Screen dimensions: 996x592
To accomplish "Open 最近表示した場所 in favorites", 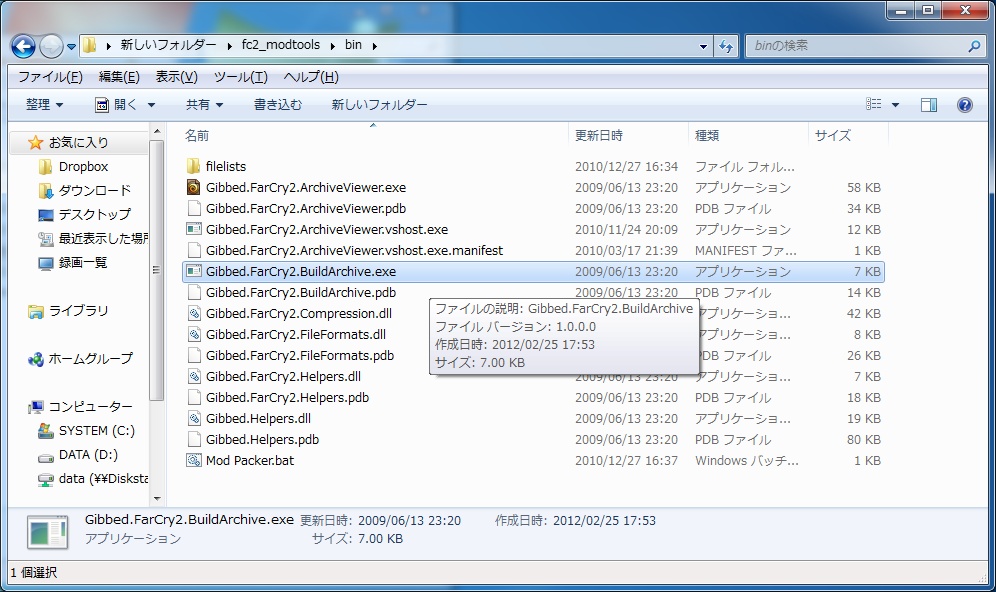I will point(103,238).
